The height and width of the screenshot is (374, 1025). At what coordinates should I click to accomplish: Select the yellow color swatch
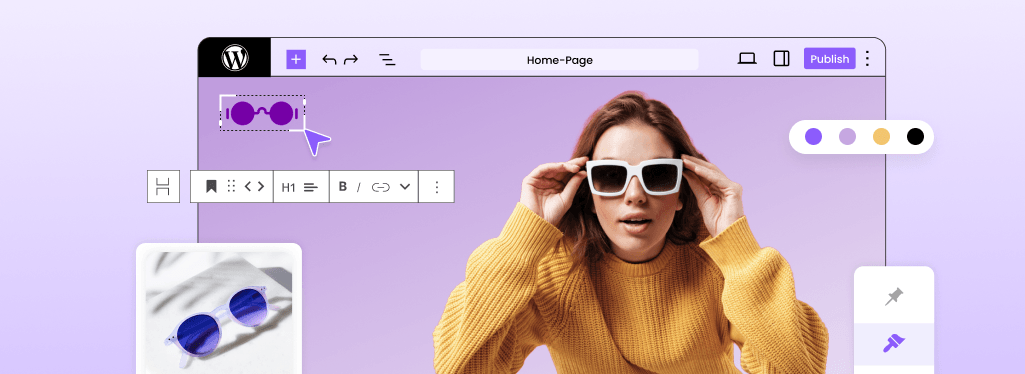(x=881, y=137)
